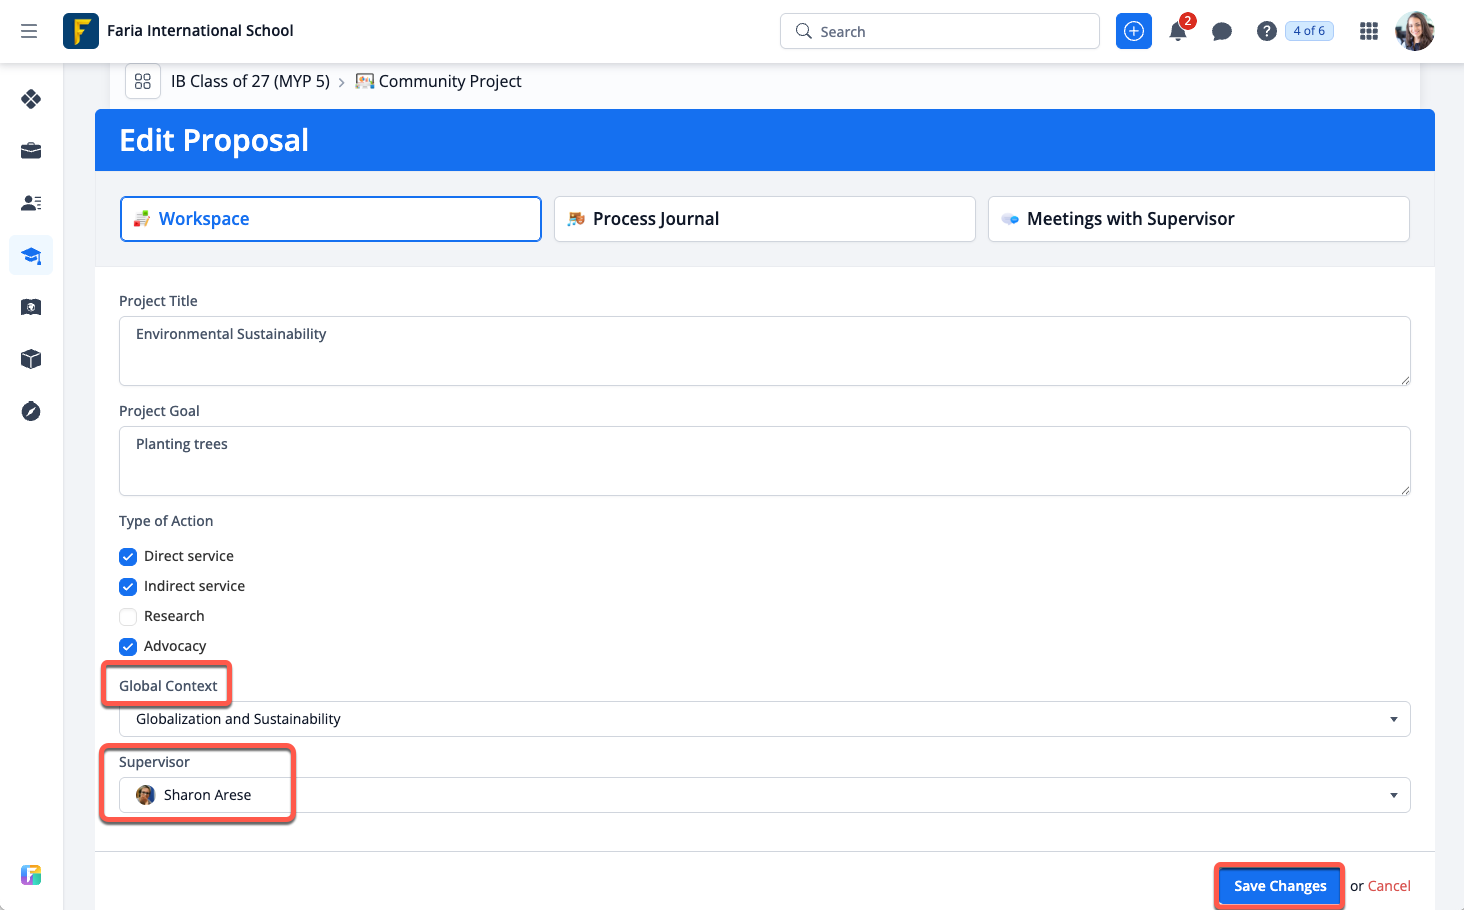Click the compass icon in sidebar

coord(31,411)
